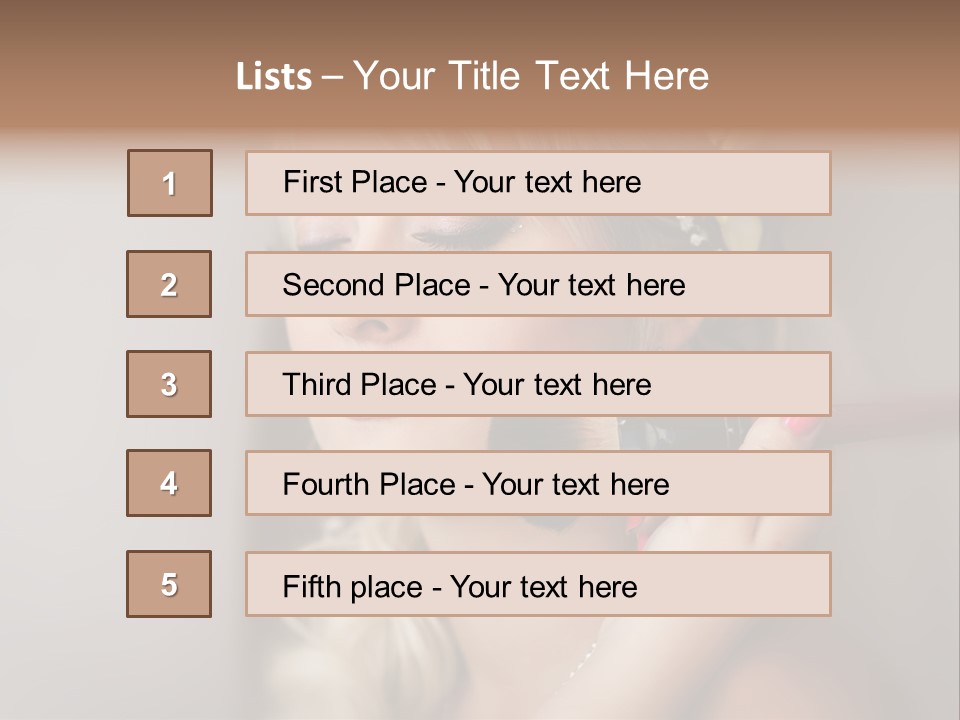960x720 pixels.
Task: Click the Second Place text box
Action: click(538, 284)
